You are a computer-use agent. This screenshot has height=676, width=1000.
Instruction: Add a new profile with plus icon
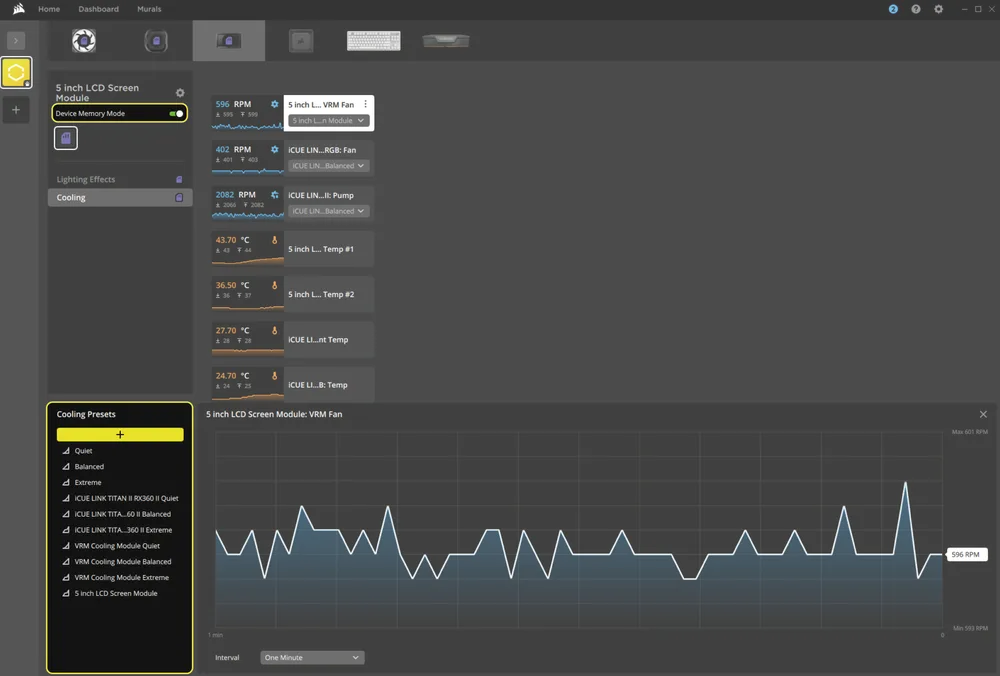tap(16, 110)
